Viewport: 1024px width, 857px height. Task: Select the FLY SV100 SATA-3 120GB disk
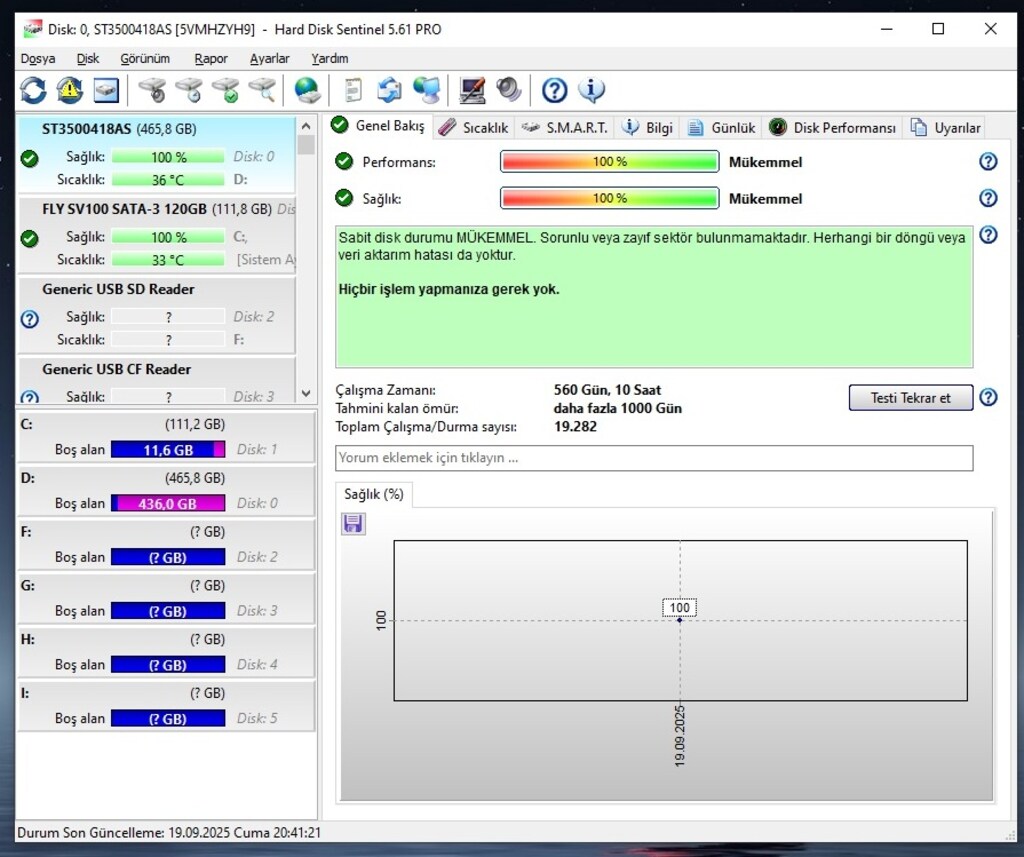(157, 234)
